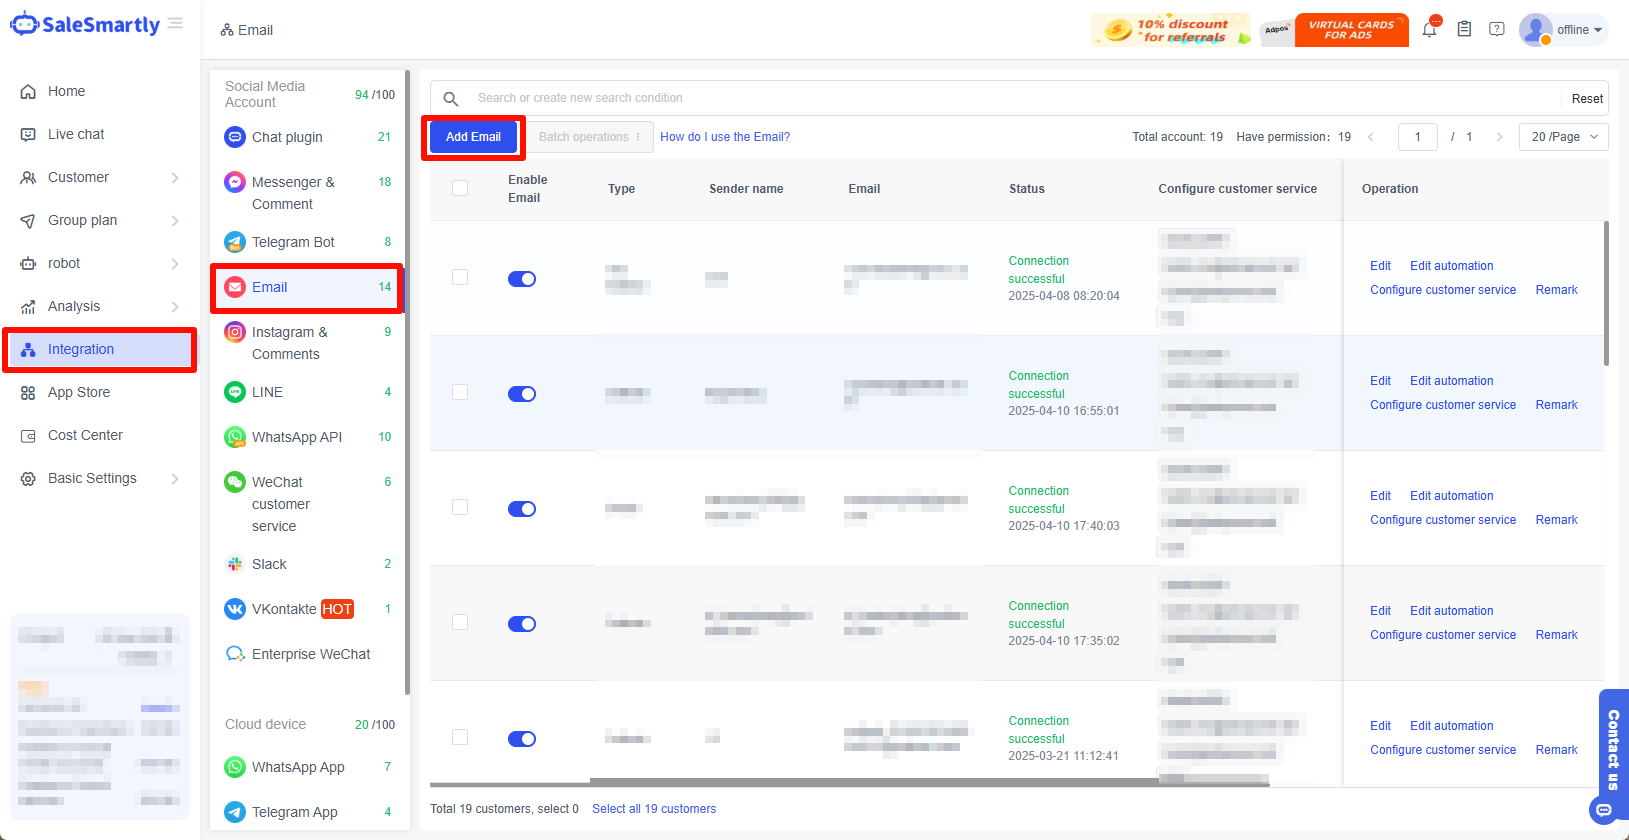Open the 20 /Page size dropdown
This screenshot has height=840, width=1629.
[x=1563, y=137]
